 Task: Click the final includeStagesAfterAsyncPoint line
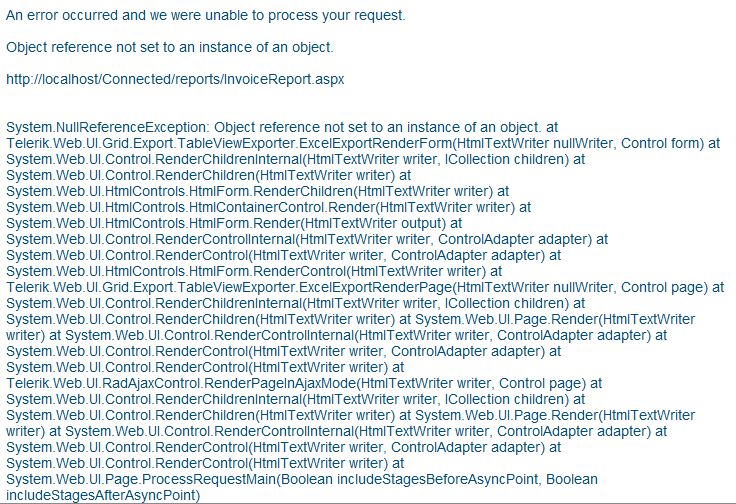pos(100,495)
